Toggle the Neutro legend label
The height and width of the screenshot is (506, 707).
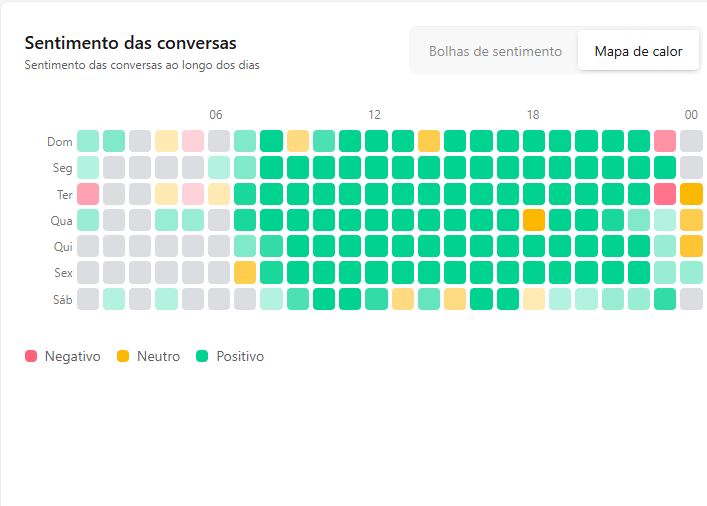158,356
